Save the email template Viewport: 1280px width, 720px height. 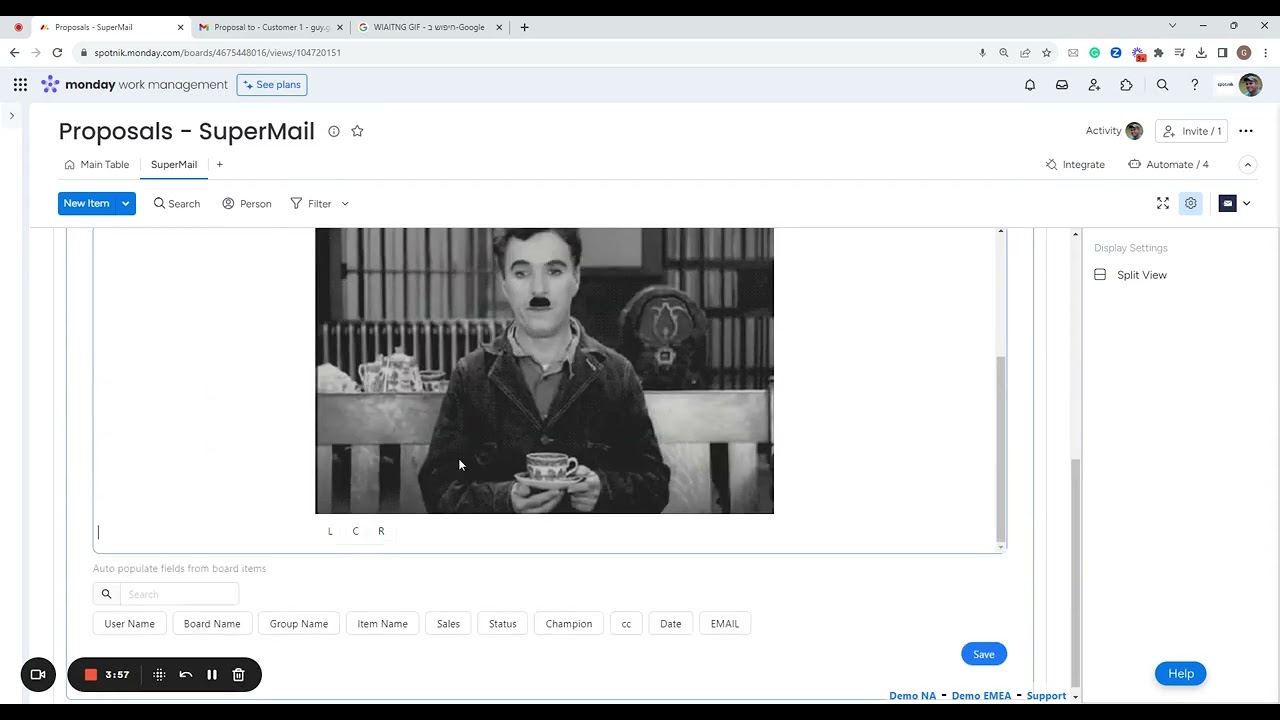click(984, 654)
